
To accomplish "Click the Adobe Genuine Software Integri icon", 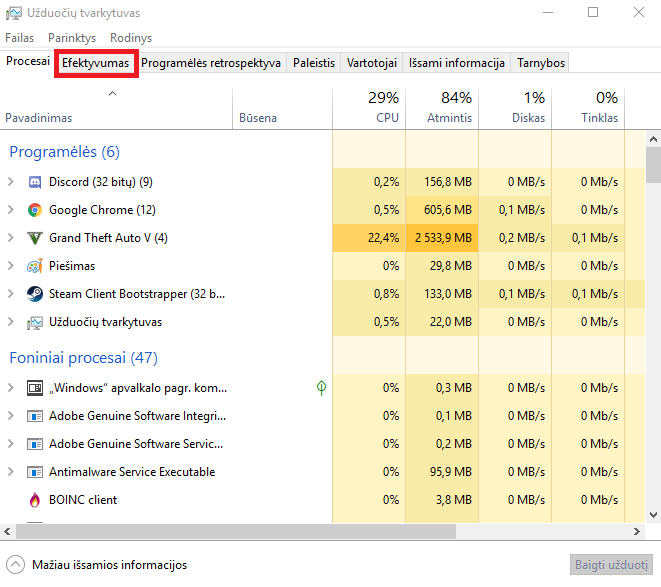I will pos(35,416).
